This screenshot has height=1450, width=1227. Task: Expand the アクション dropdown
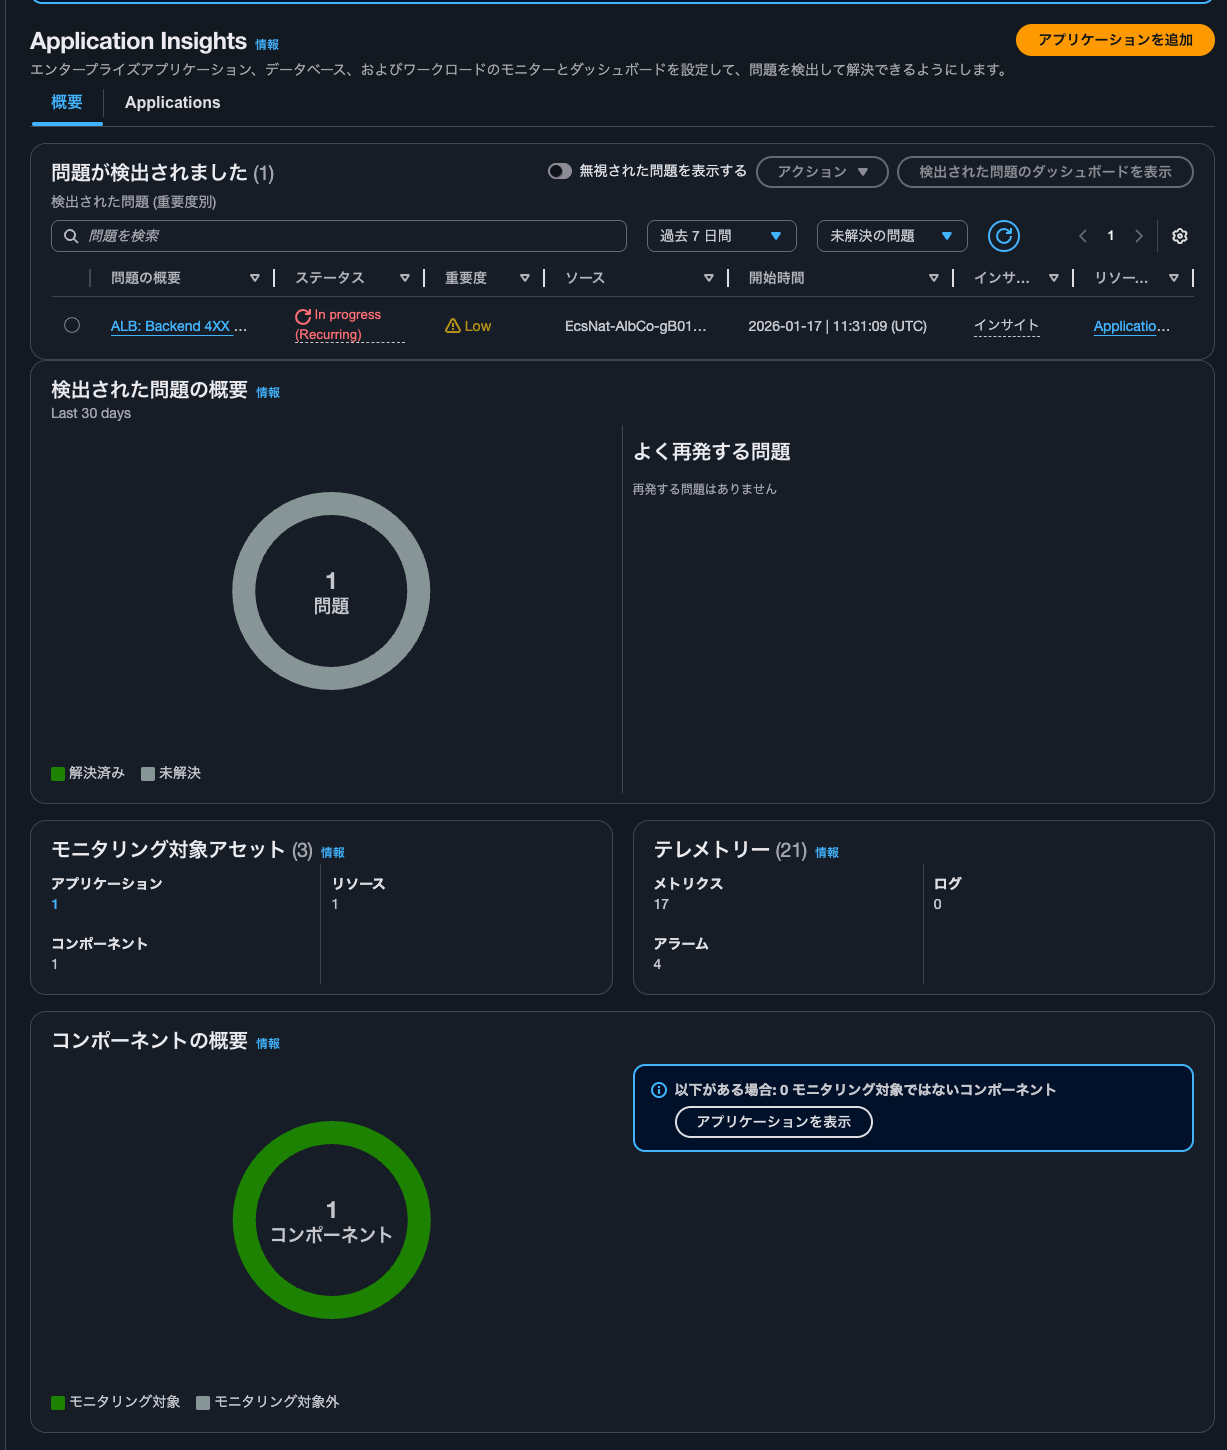point(820,171)
